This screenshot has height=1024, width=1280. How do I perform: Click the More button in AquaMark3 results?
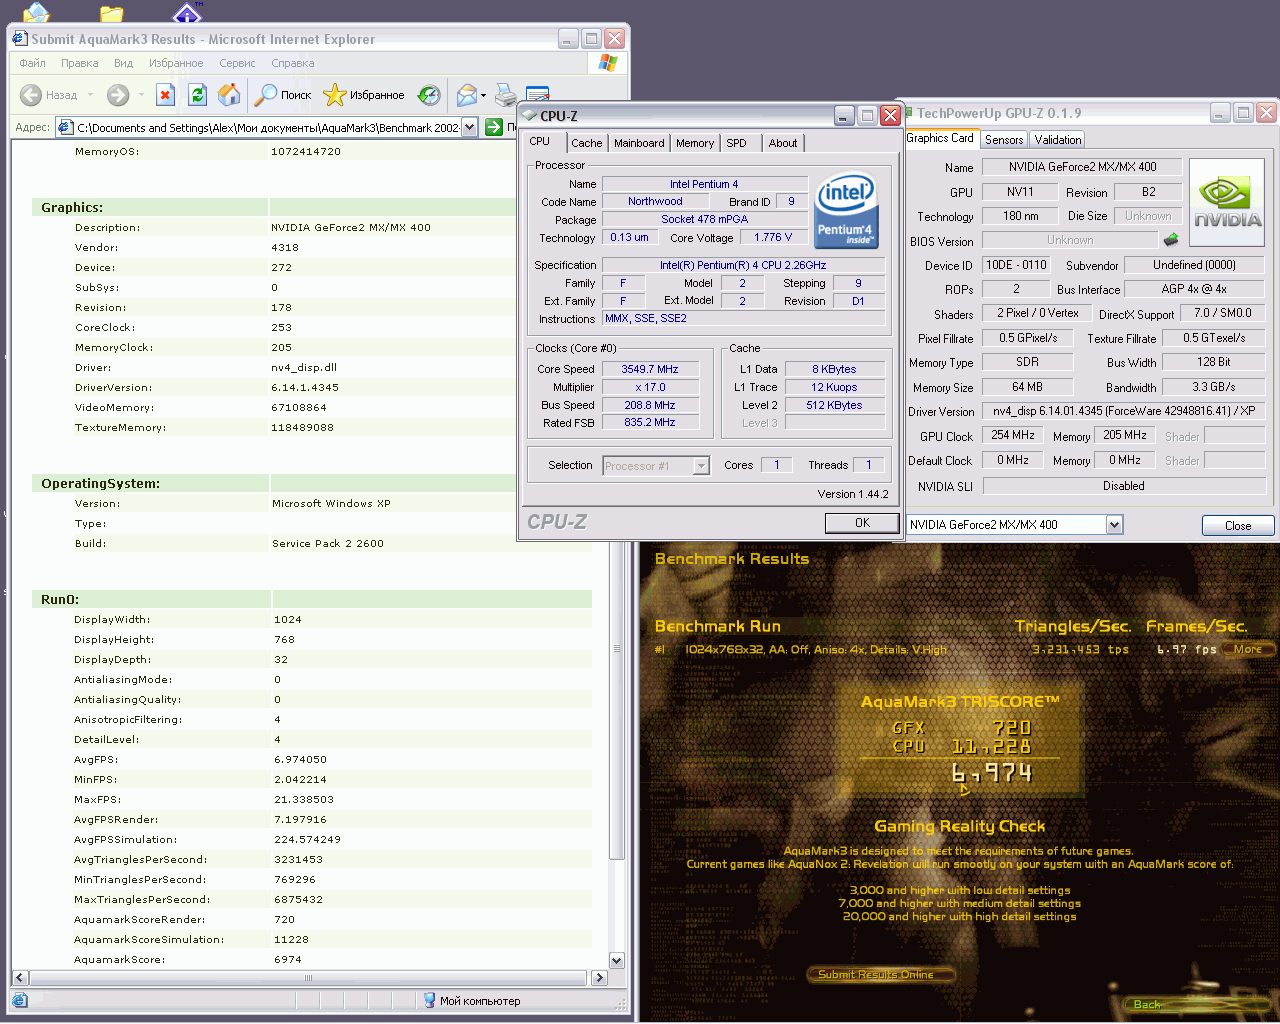pyautogui.click(x=1248, y=649)
